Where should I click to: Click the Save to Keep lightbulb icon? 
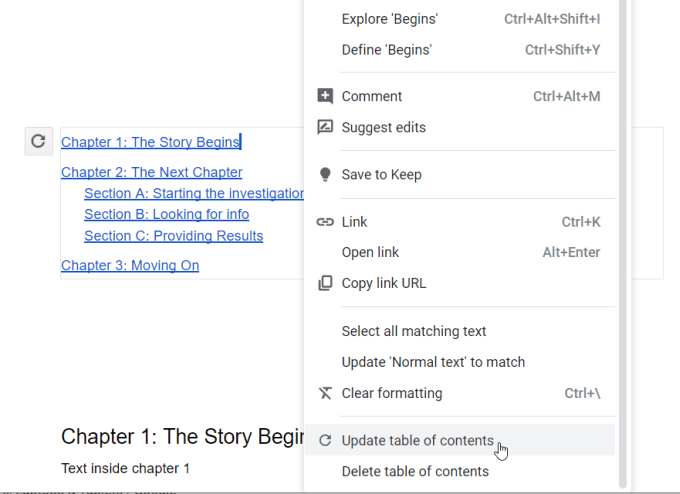click(x=325, y=174)
